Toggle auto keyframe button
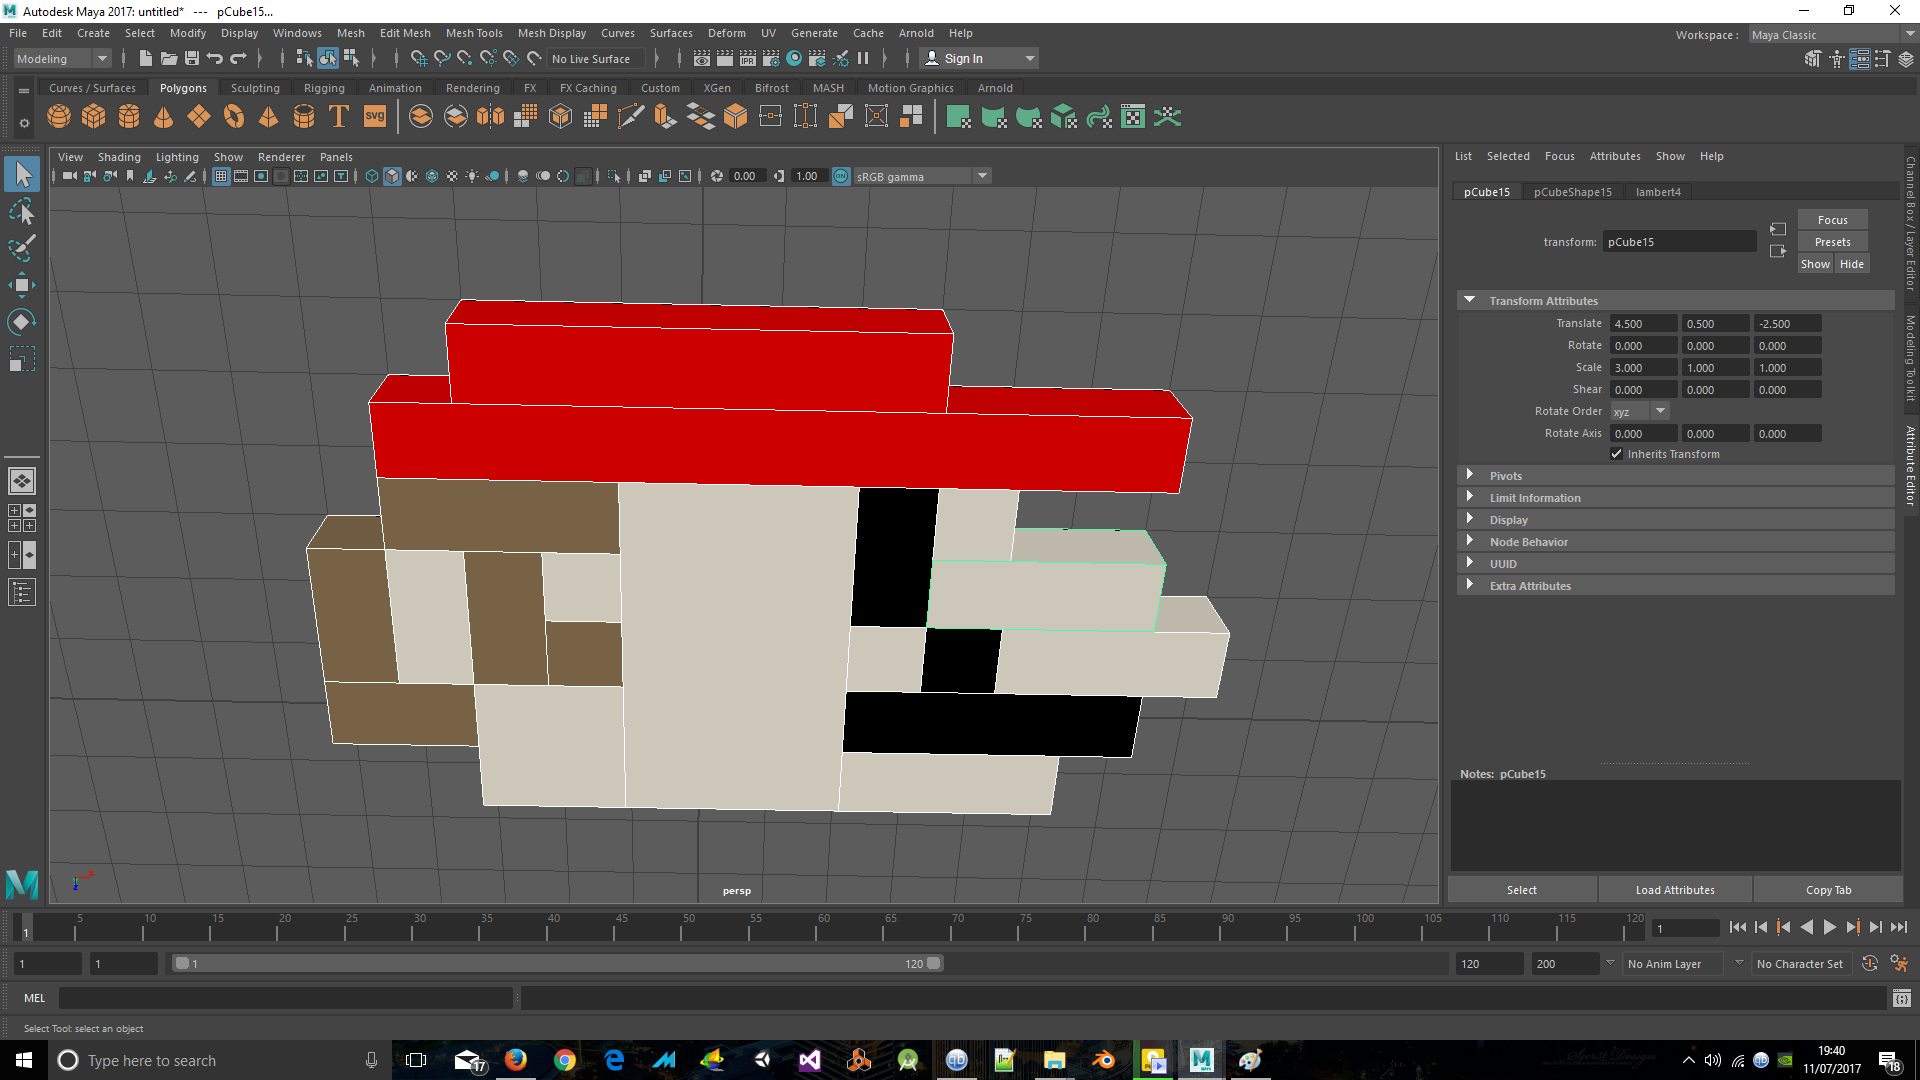 (1869, 964)
